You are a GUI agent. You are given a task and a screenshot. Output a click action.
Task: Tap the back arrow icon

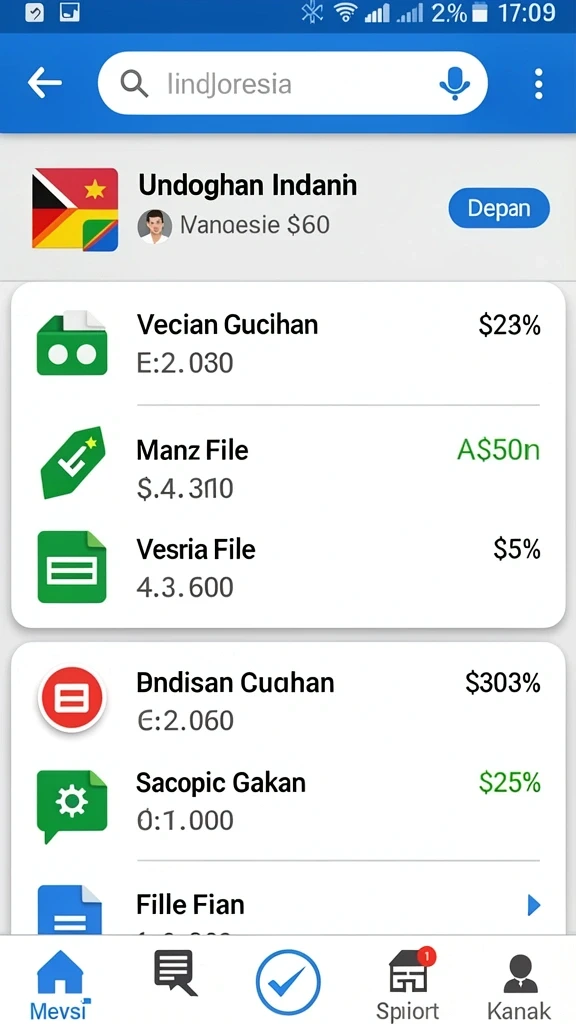45,84
